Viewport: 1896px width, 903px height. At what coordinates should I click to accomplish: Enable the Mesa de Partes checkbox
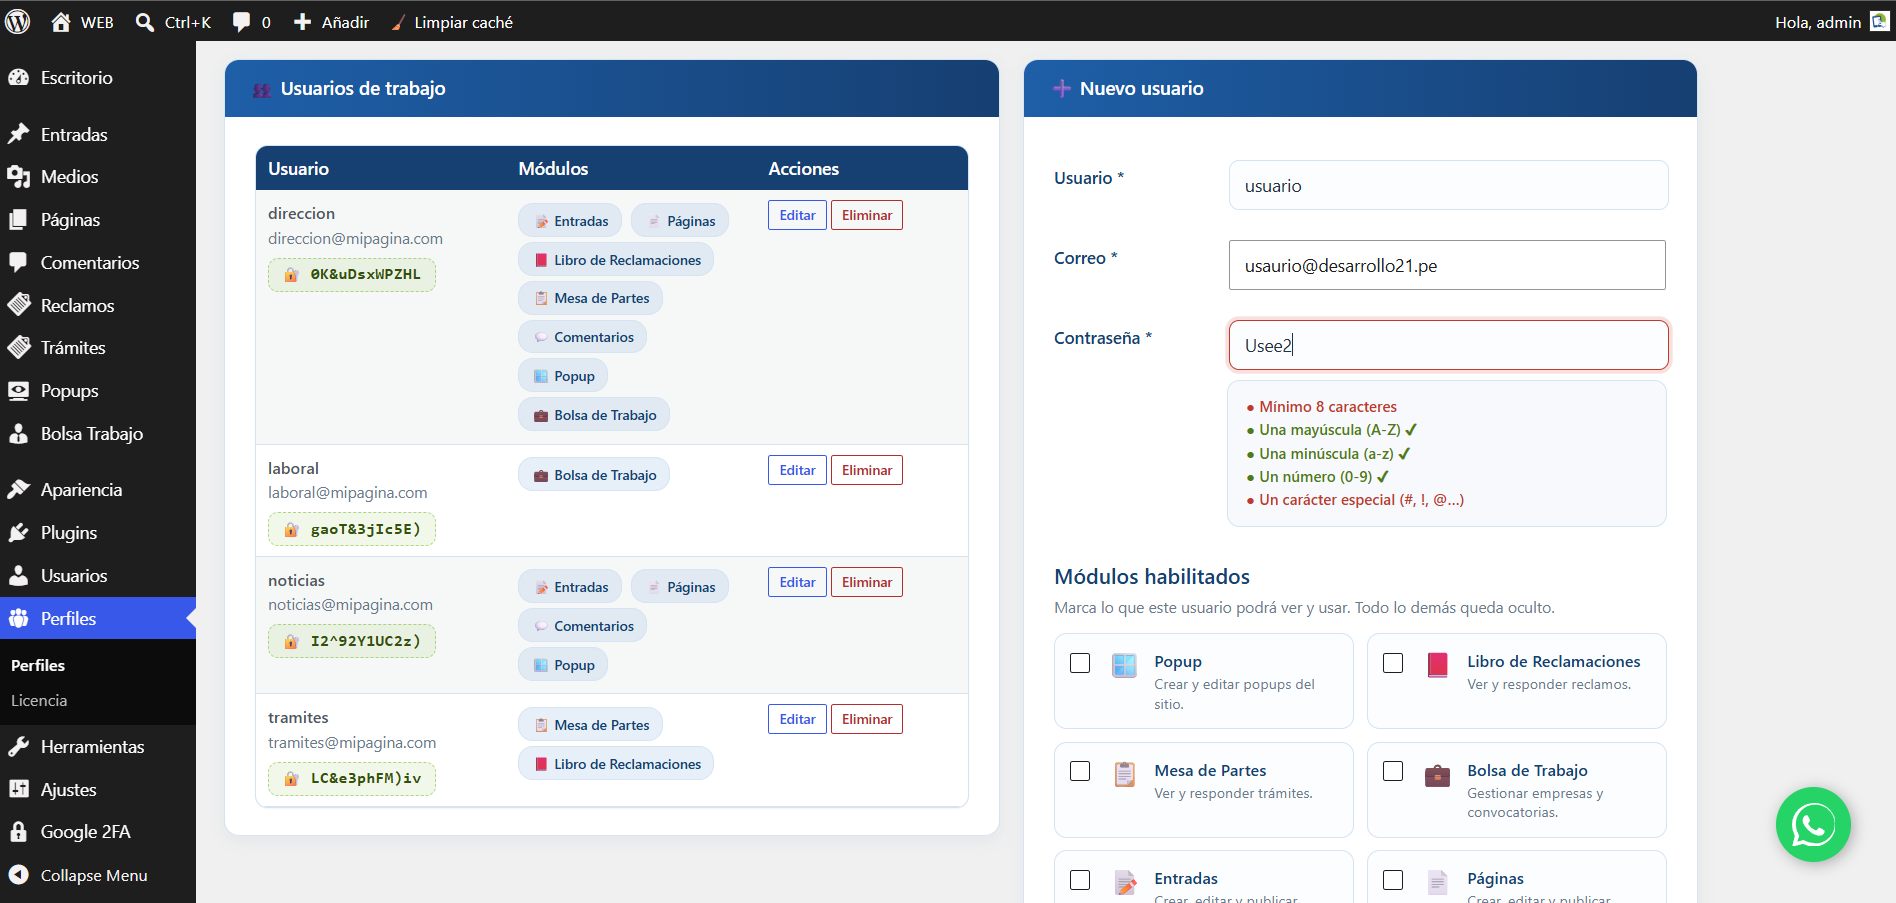[1080, 771]
